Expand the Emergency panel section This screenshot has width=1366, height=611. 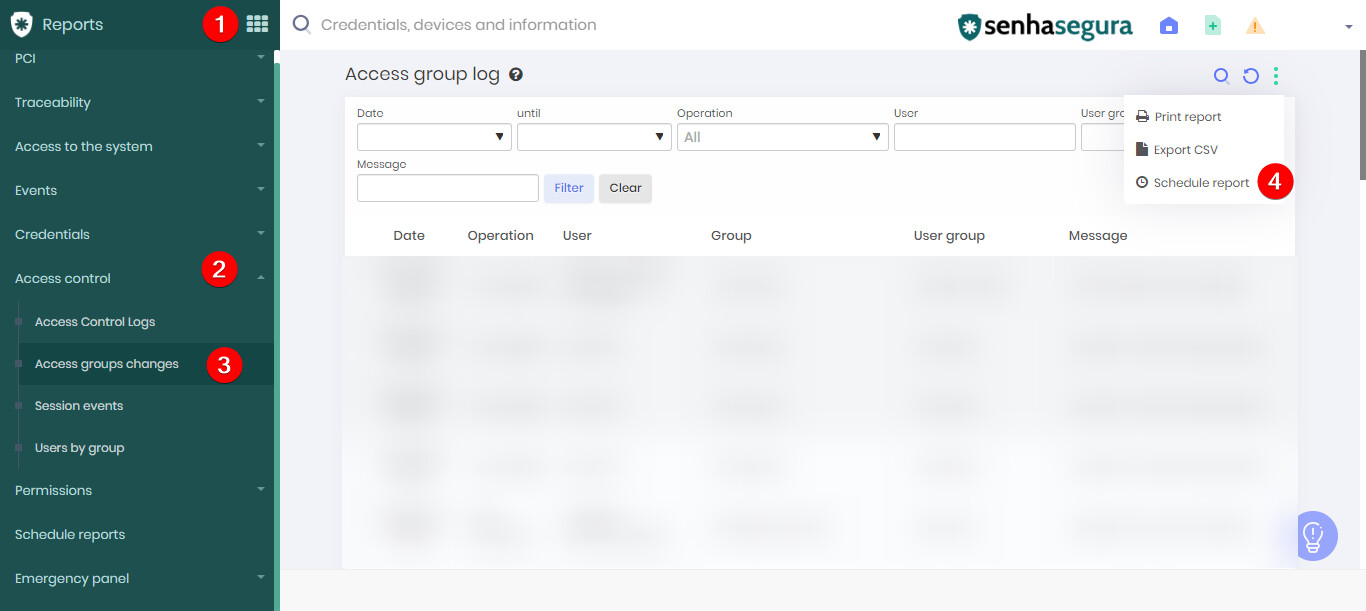click(x=137, y=578)
